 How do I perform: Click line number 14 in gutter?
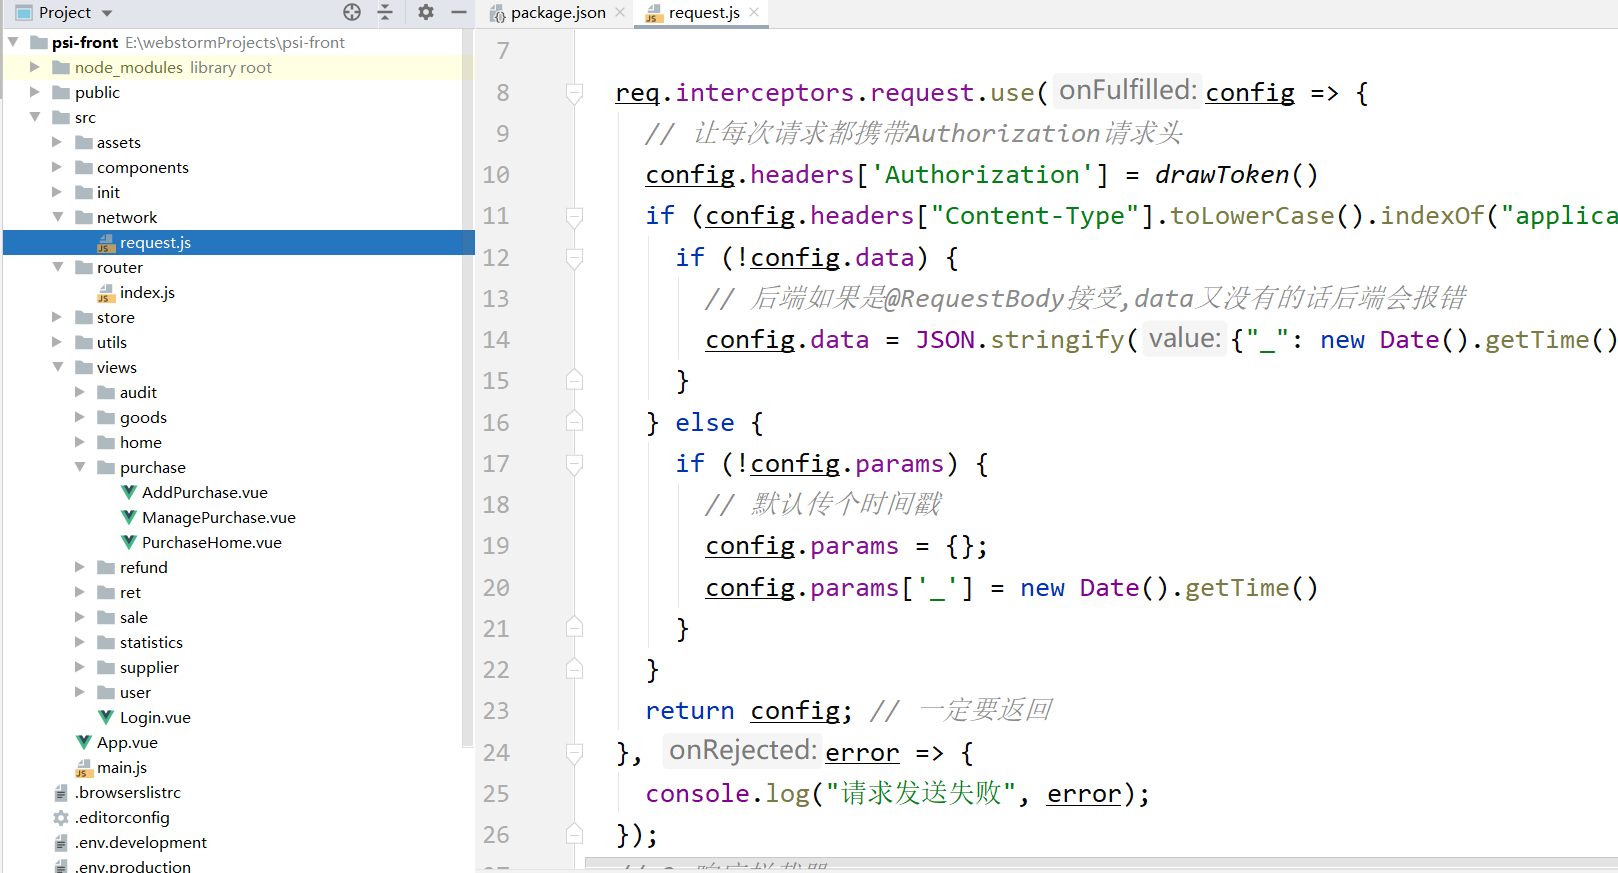(496, 340)
